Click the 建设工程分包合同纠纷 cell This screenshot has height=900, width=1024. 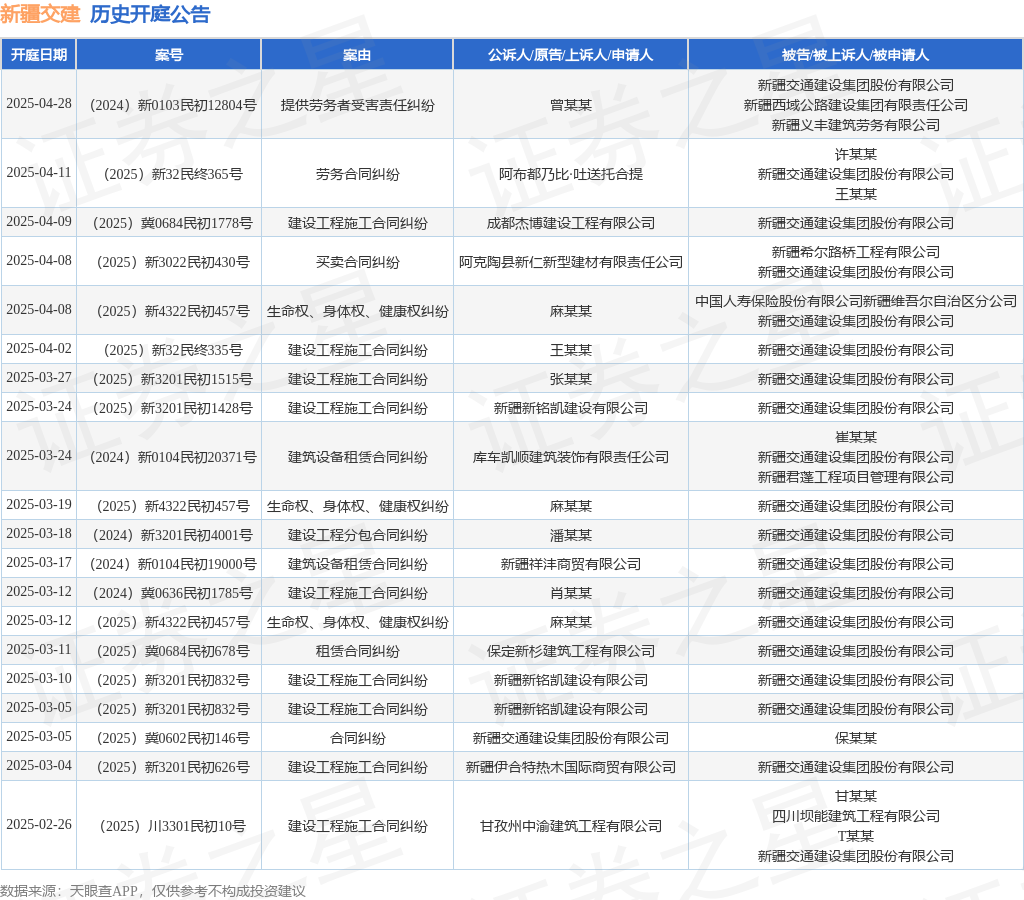click(357, 535)
